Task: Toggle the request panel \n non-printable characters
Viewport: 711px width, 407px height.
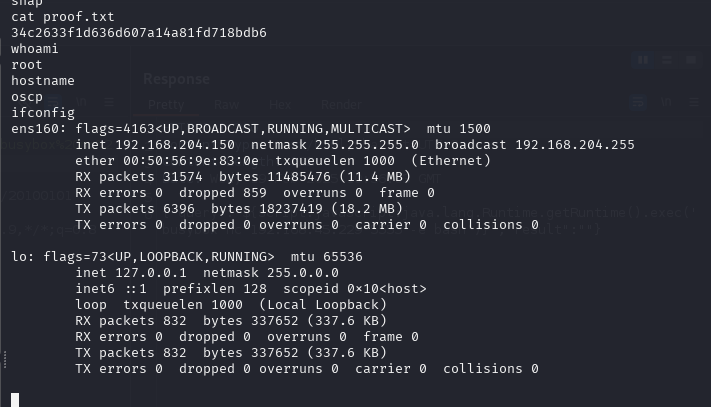Action: pyautogui.click(x=81, y=102)
